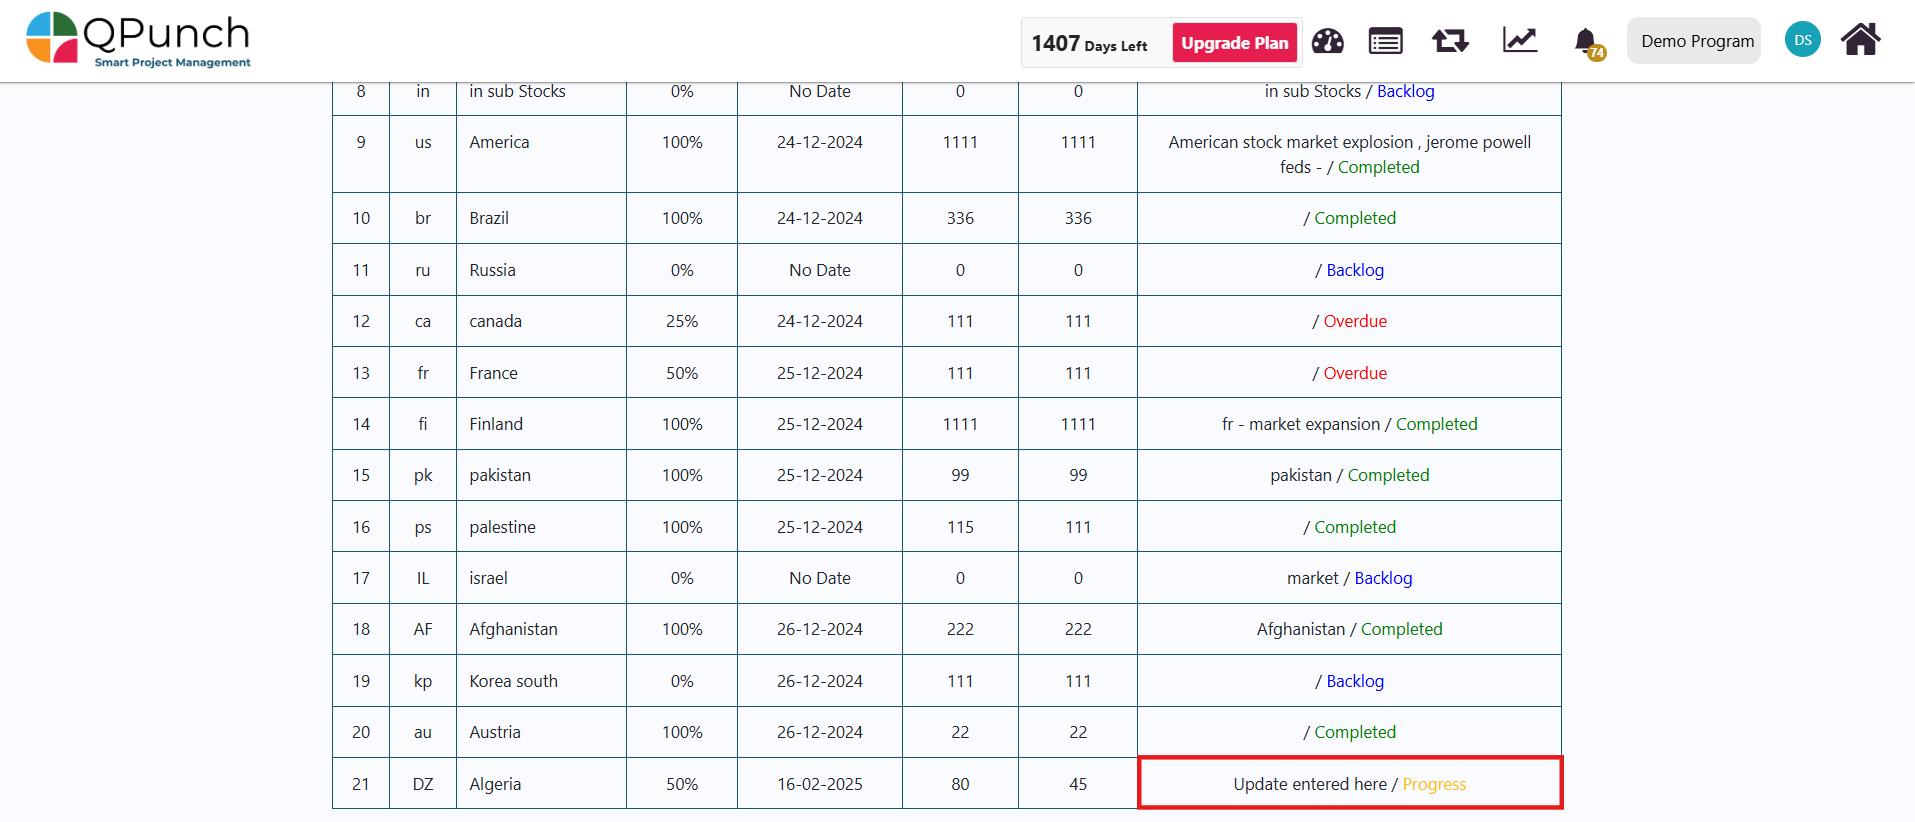Select the palestine name cell
1915x822 pixels.
[541, 527]
